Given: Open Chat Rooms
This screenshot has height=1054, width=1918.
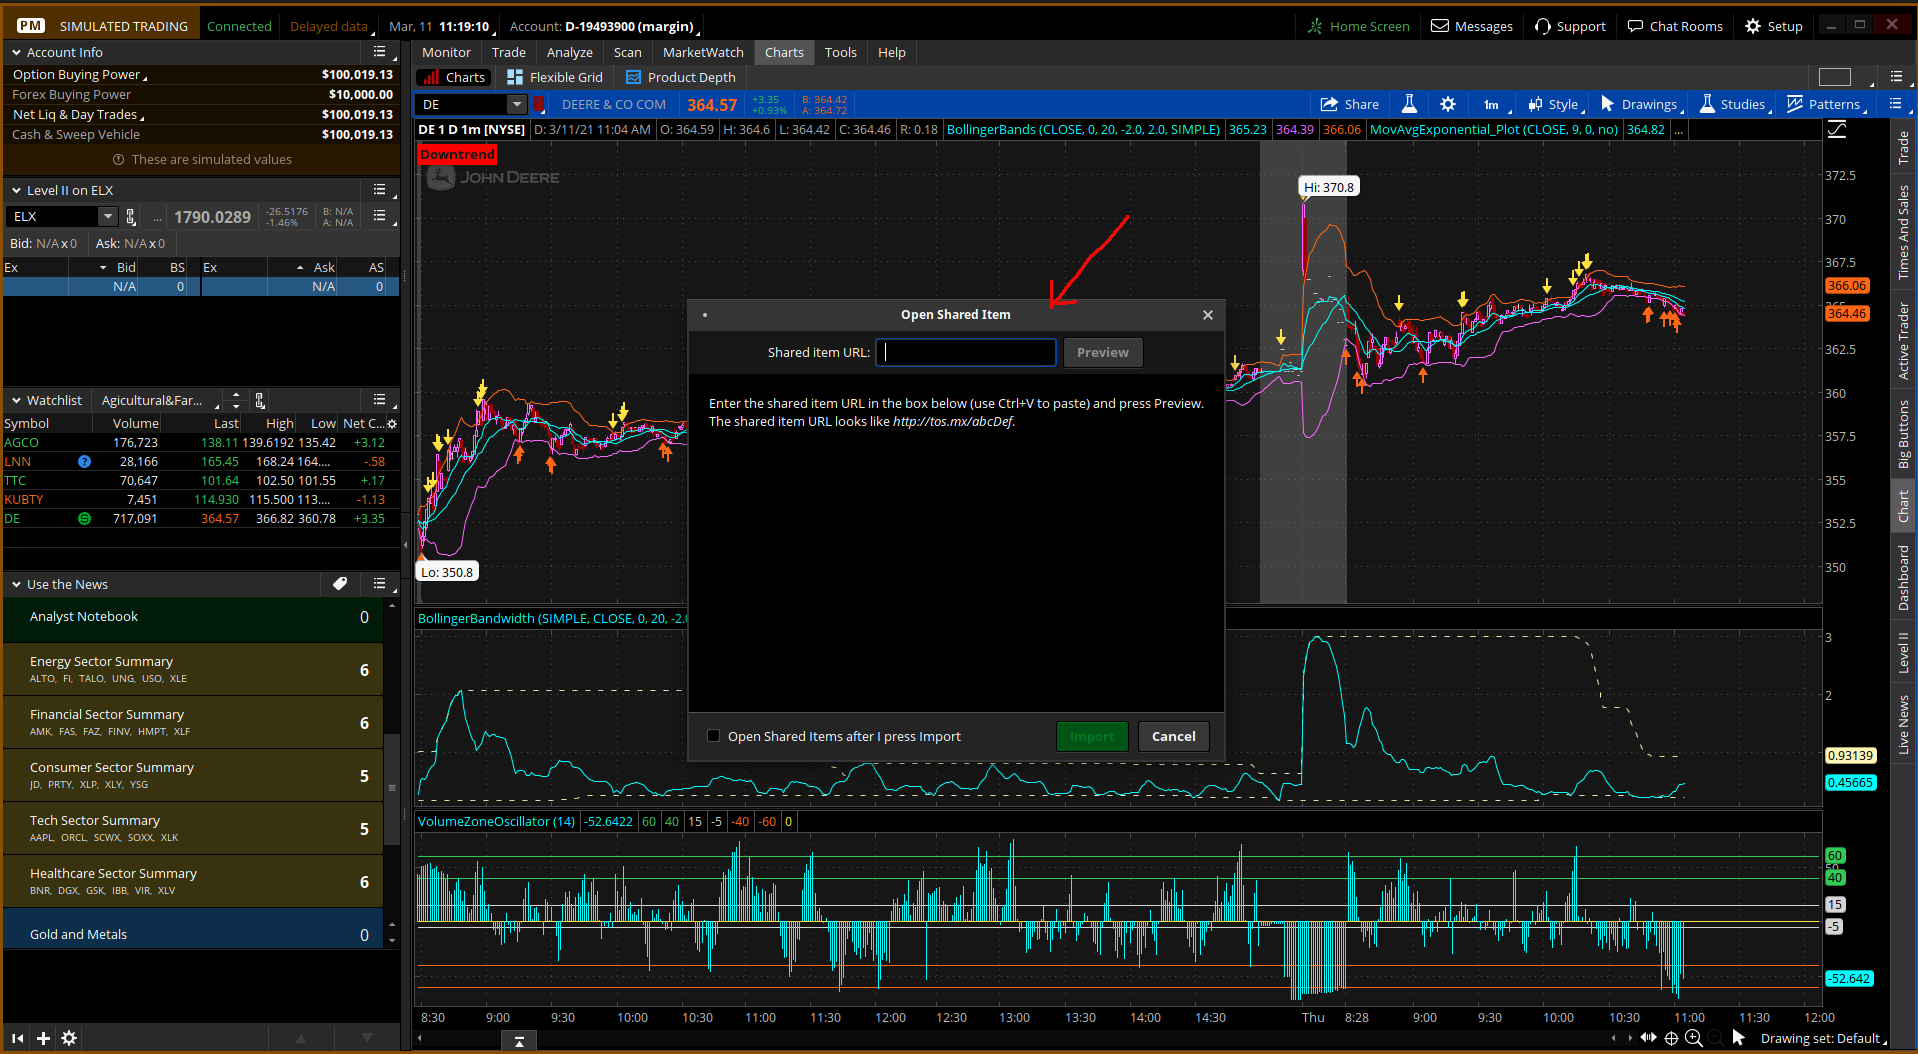Looking at the screenshot, I should [x=1675, y=26].
